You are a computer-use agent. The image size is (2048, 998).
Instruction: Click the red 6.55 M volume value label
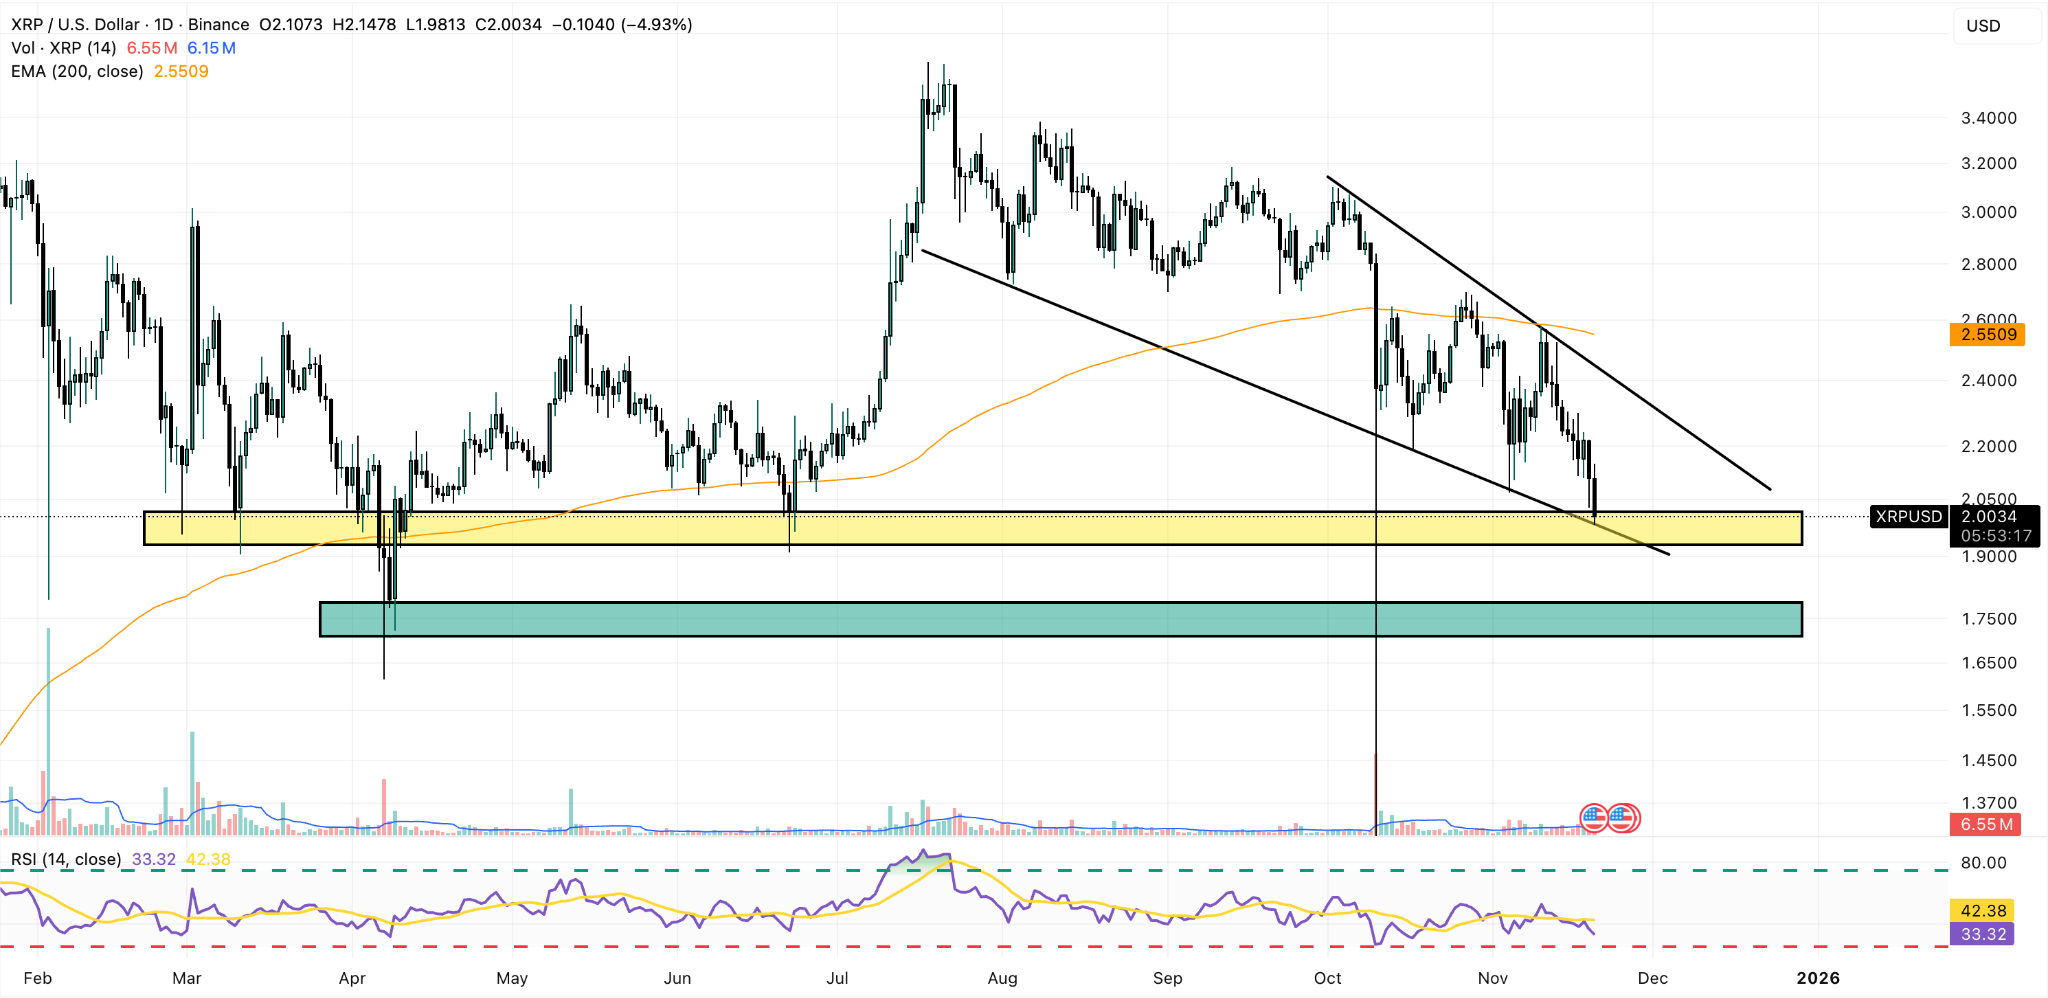pos(1986,824)
